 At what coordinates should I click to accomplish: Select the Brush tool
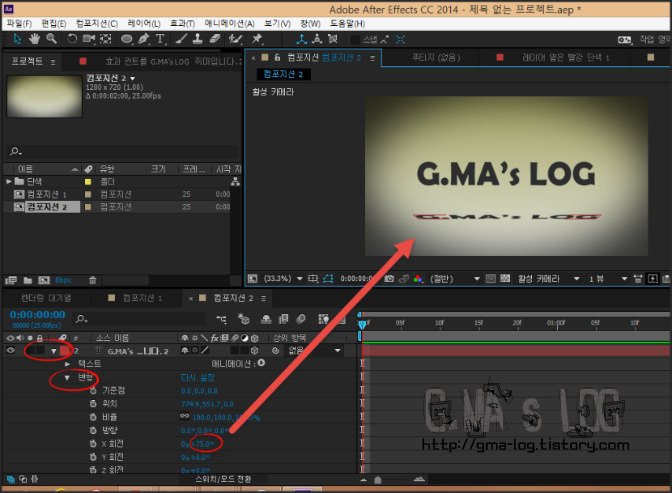(181, 39)
